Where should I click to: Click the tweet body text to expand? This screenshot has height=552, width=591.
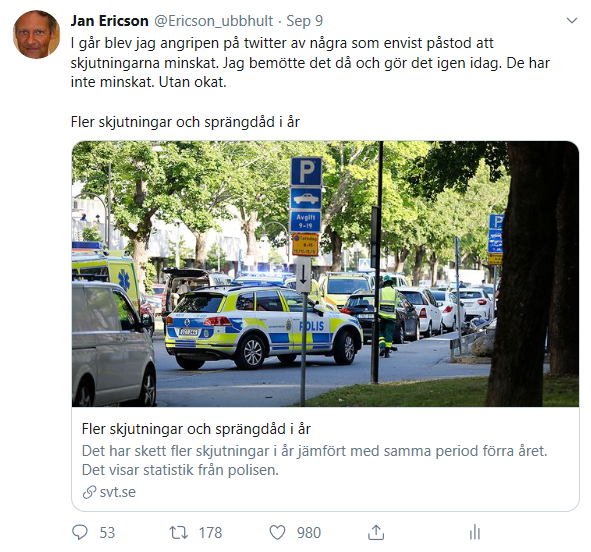(x=310, y=63)
